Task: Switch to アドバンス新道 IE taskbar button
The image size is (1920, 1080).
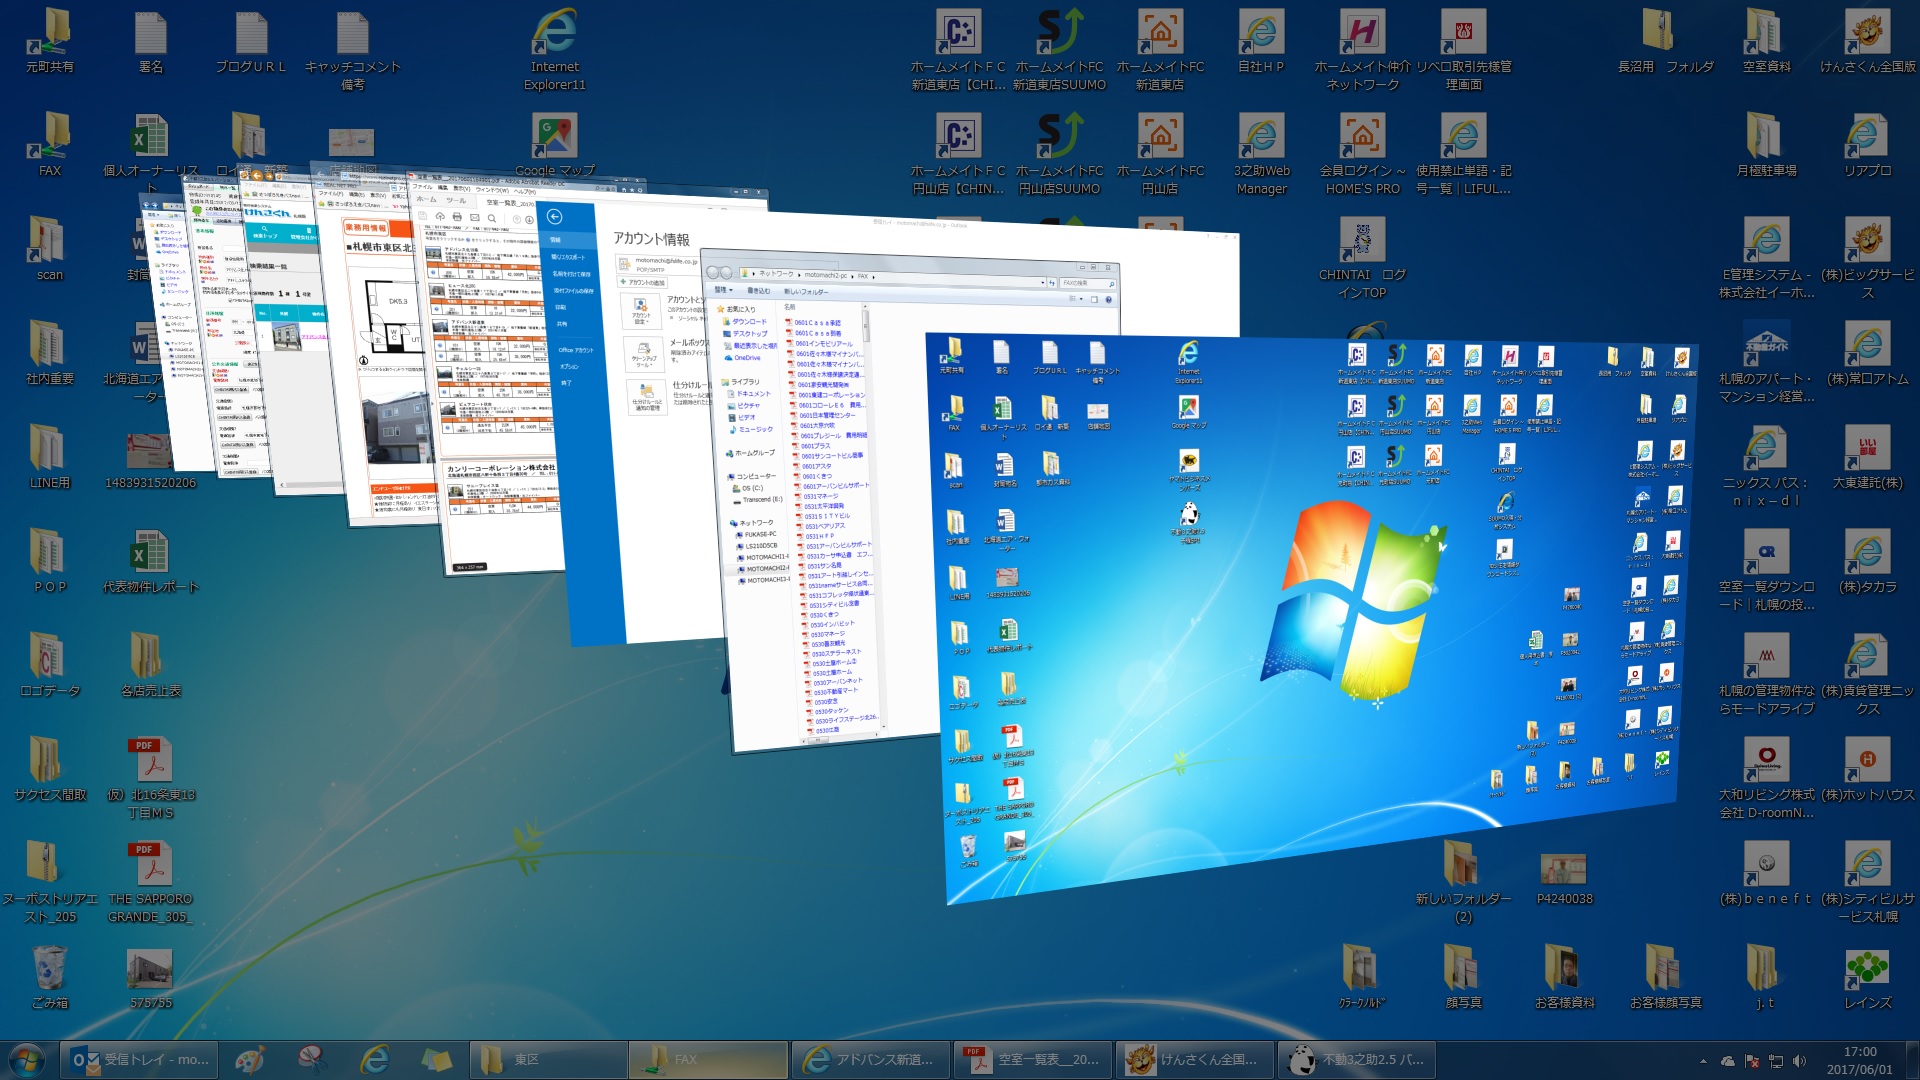Action: coord(871,1059)
